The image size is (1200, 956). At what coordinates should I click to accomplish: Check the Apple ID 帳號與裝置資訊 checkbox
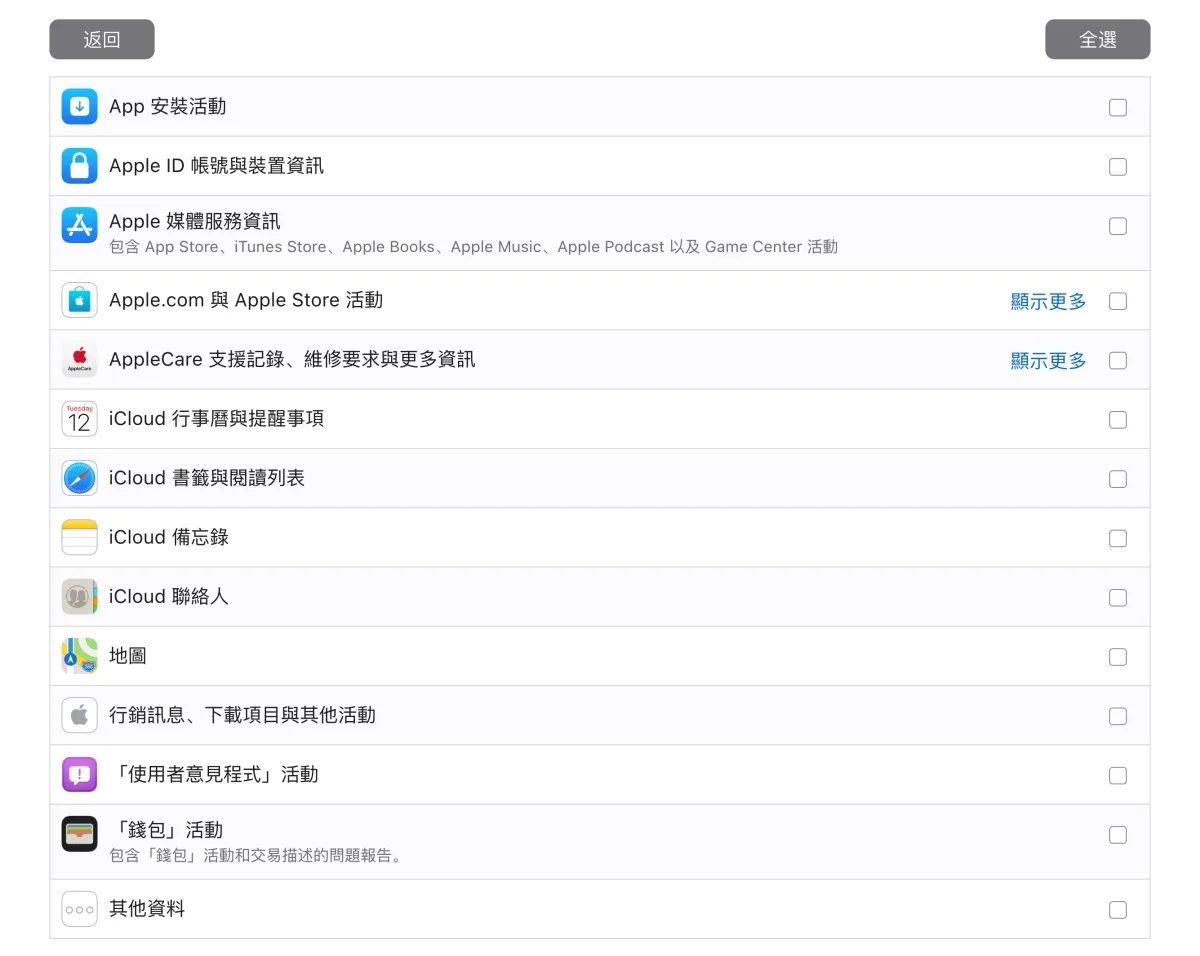tap(1118, 167)
